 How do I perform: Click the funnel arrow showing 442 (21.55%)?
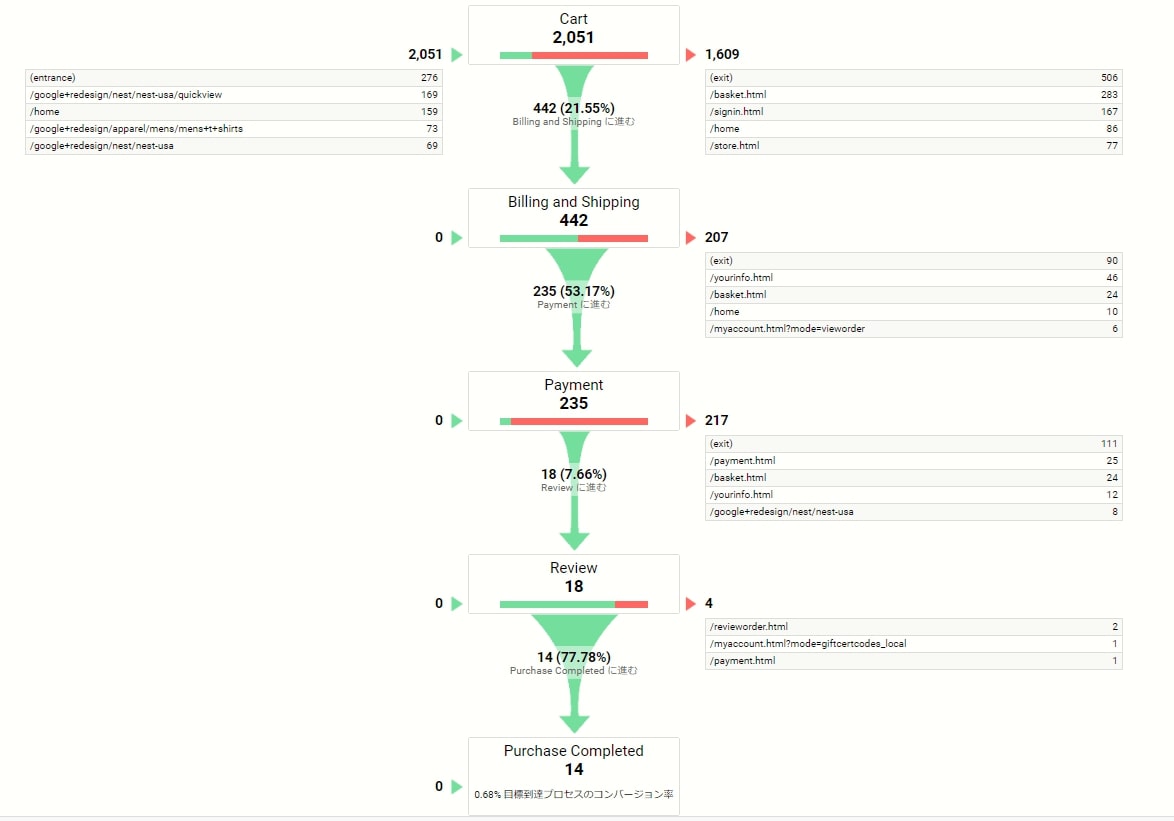point(574,124)
